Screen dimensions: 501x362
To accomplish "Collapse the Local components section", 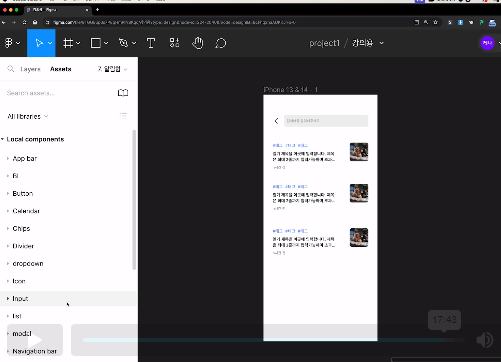I will (x=2, y=139).
